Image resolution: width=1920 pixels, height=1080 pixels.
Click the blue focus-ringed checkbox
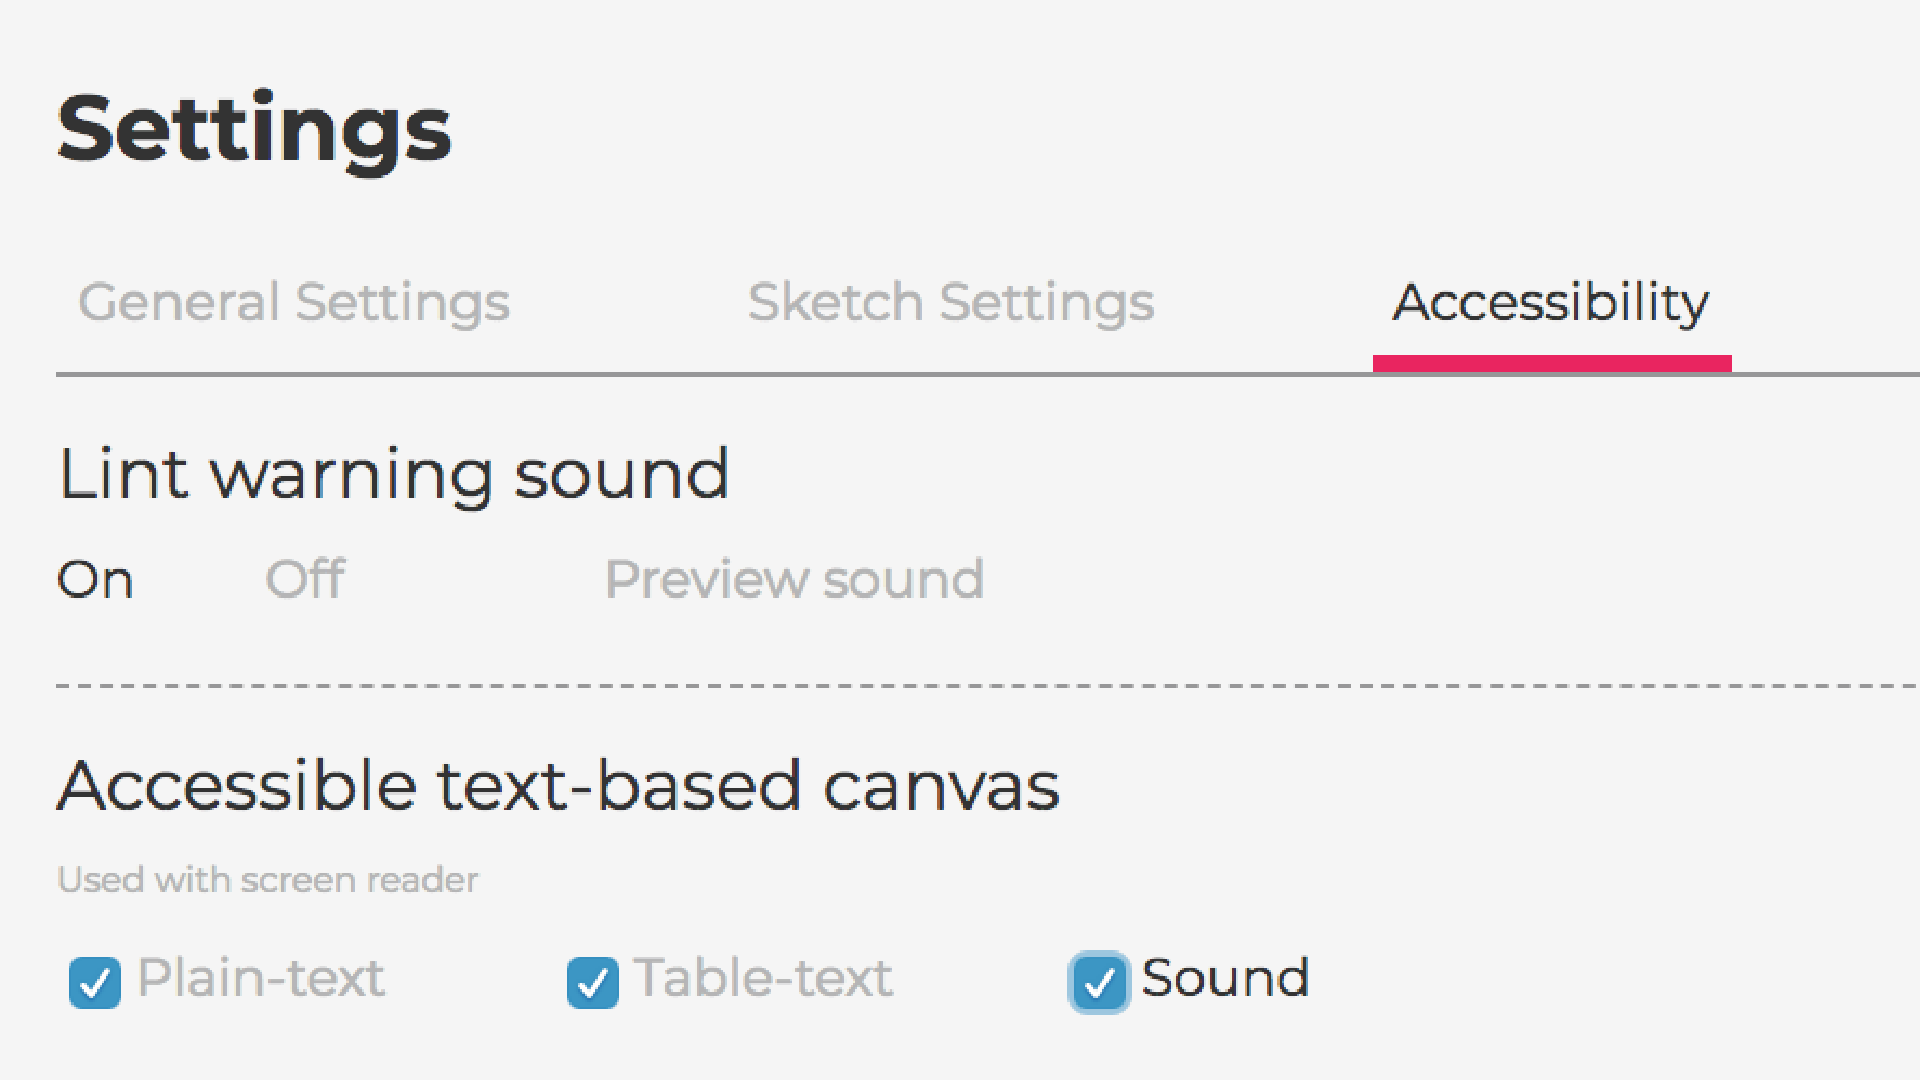point(1099,982)
